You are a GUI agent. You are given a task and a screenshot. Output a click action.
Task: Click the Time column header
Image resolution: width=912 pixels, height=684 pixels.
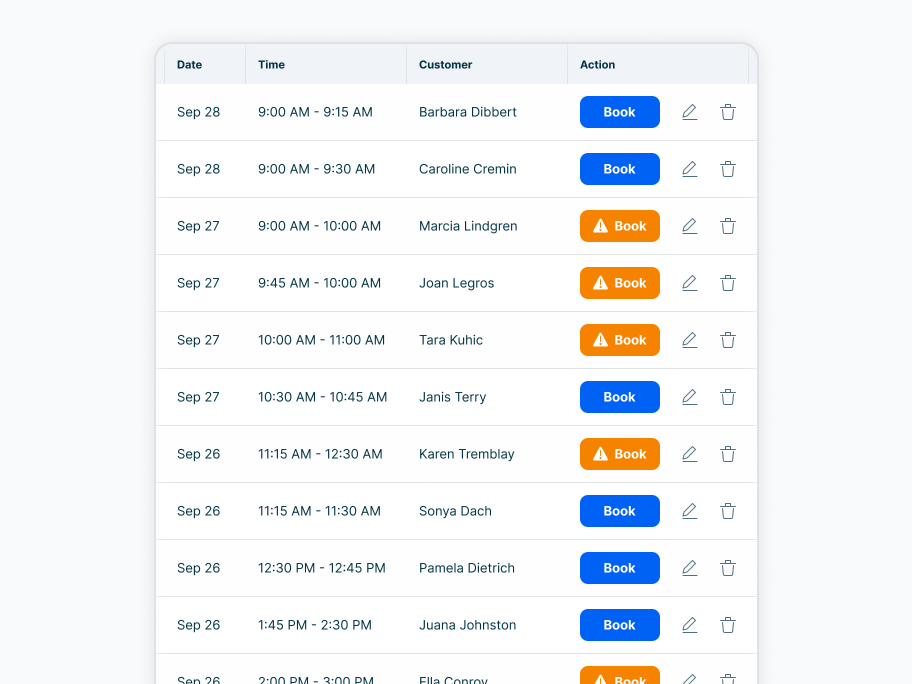[x=272, y=65]
